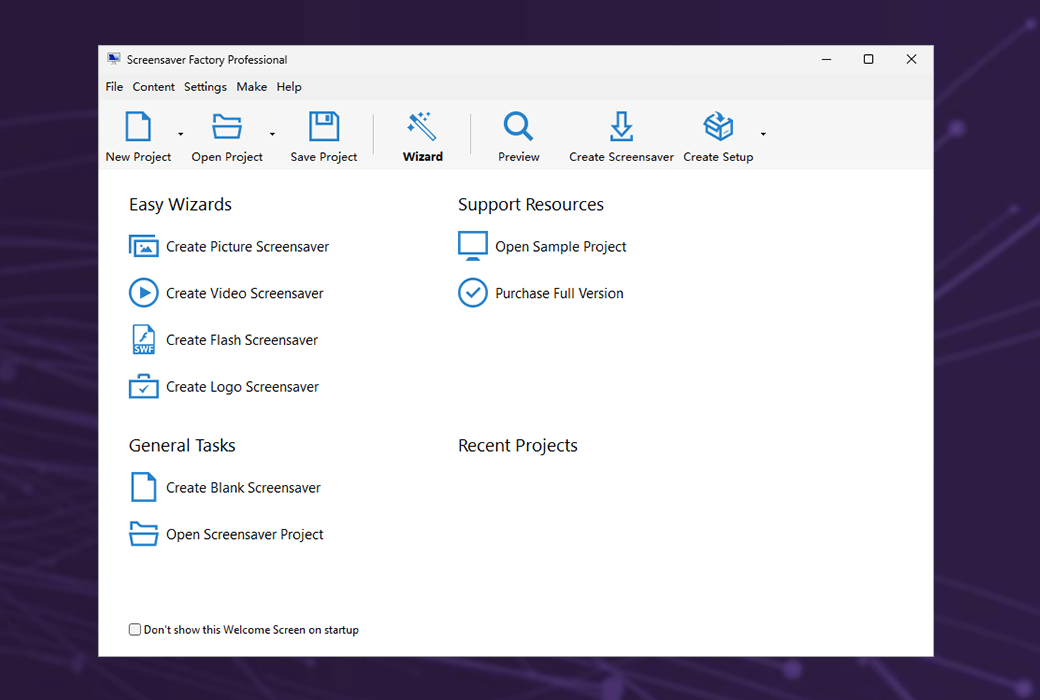Click the SWF icon beside Create Flash Screensaver

(143, 339)
